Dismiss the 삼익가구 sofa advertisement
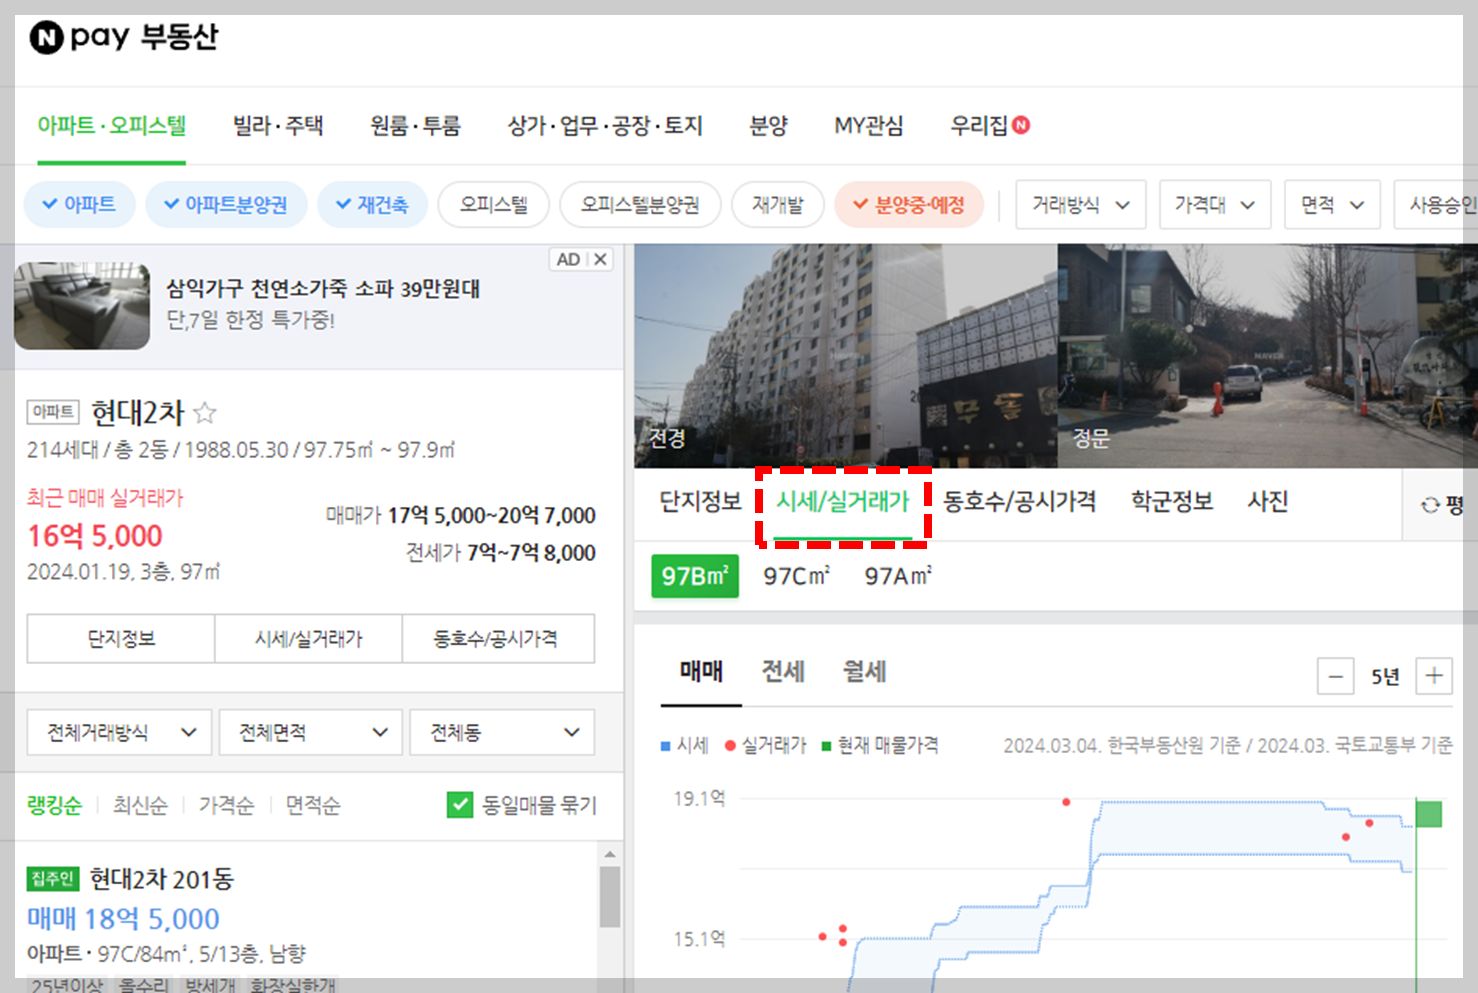The image size is (1478, 993). click(x=600, y=258)
